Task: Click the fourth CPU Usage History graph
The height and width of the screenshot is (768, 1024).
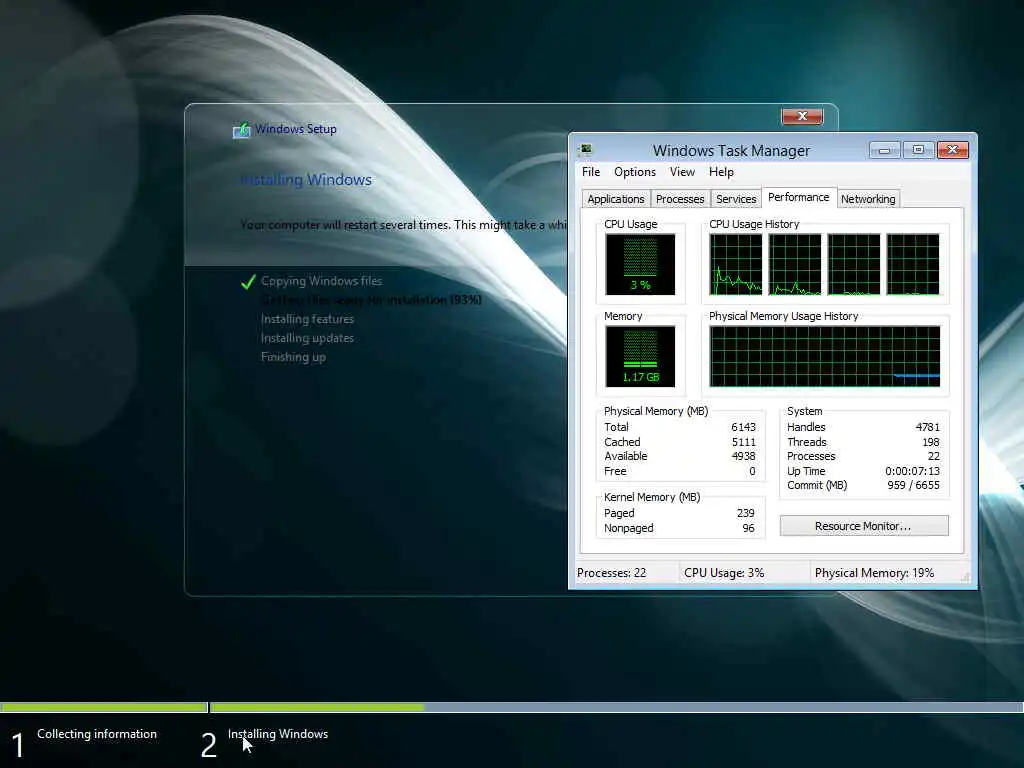Action: [x=913, y=264]
